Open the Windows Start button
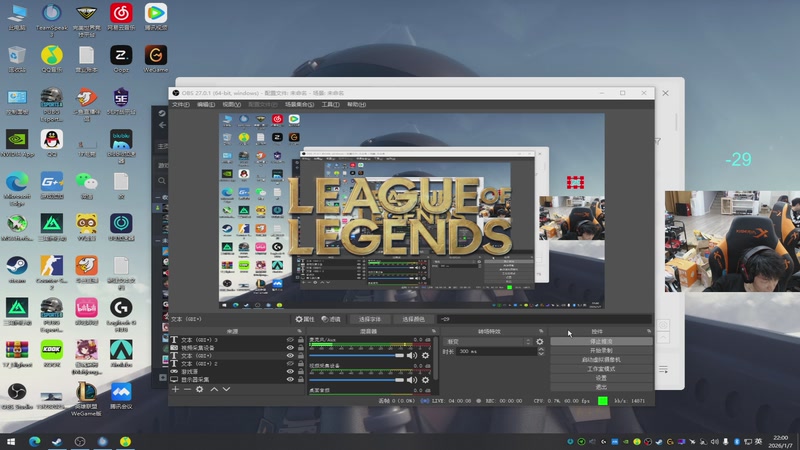This screenshot has width=800, height=450. point(11,441)
